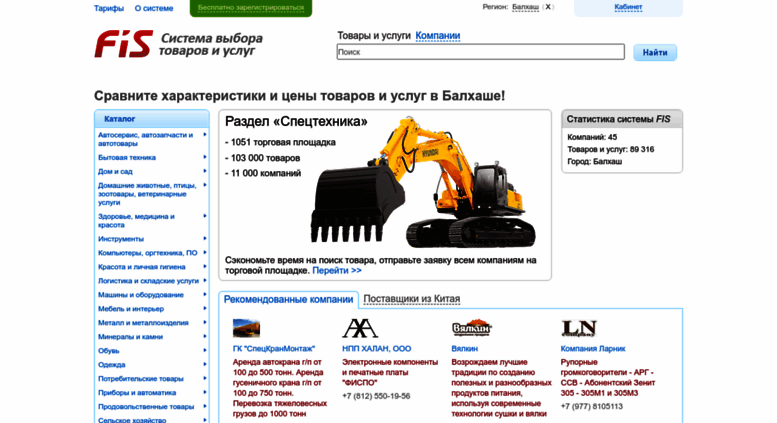
Task: Switch to Поставщики из Китая tab
Action: tap(412, 299)
